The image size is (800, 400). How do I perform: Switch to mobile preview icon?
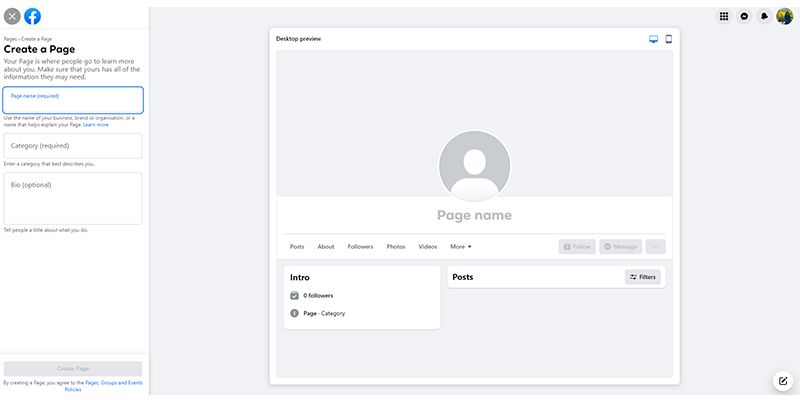point(668,39)
